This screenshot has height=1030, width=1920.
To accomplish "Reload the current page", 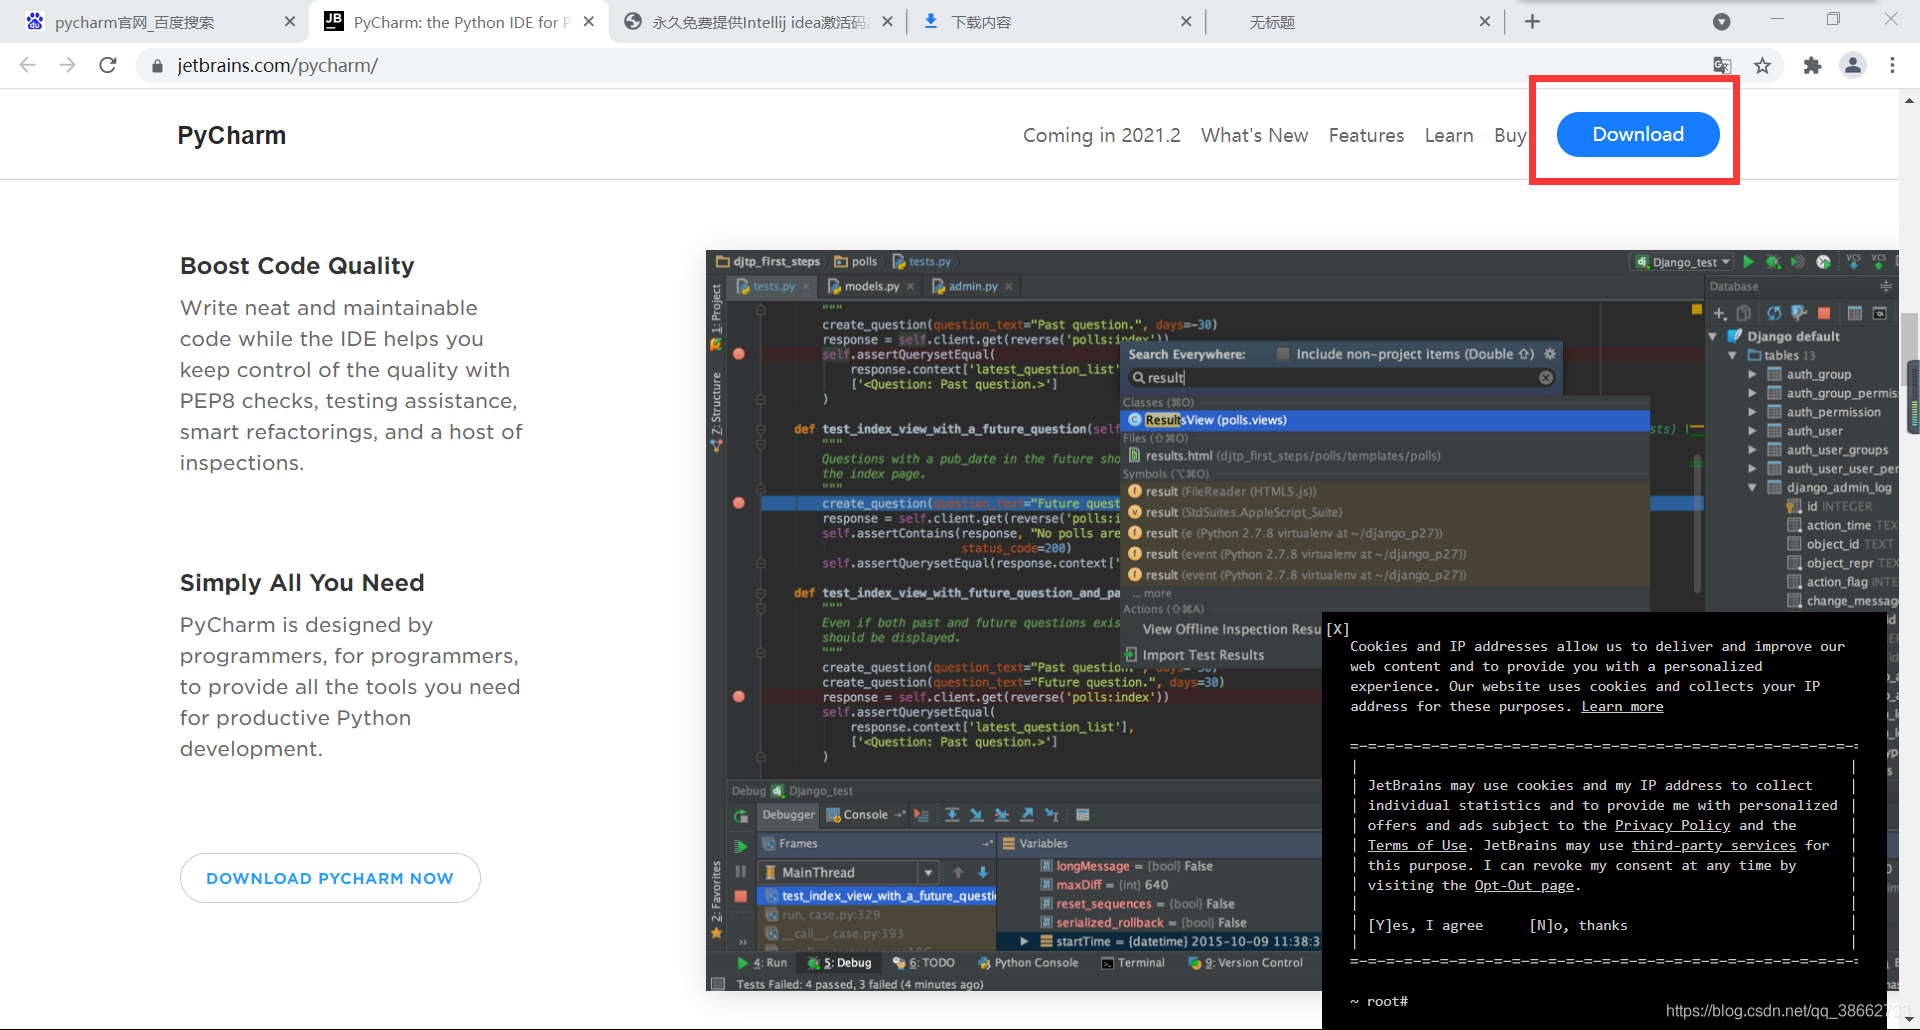I will pos(108,65).
